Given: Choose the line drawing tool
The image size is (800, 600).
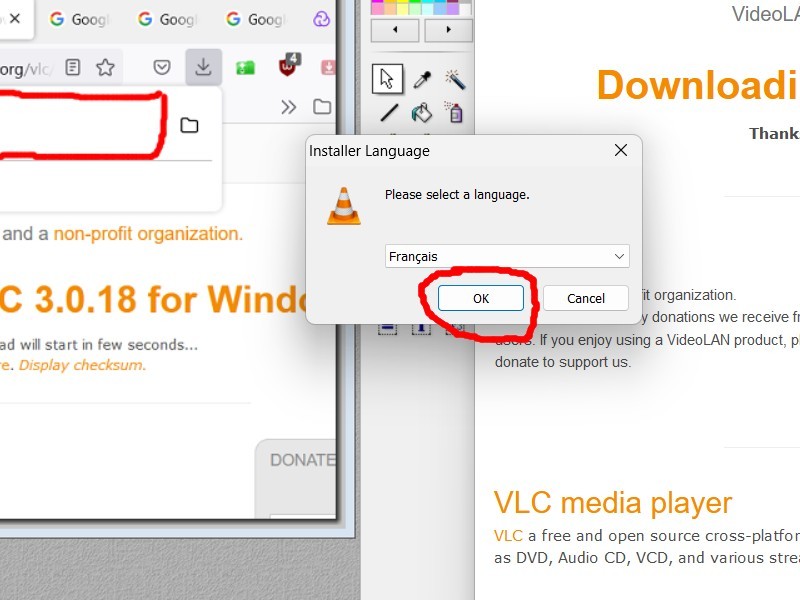Looking at the screenshot, I should tap(389, 112).
